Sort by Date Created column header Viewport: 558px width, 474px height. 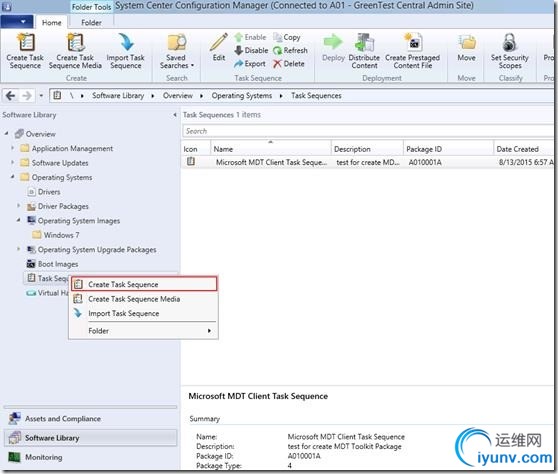523,149
